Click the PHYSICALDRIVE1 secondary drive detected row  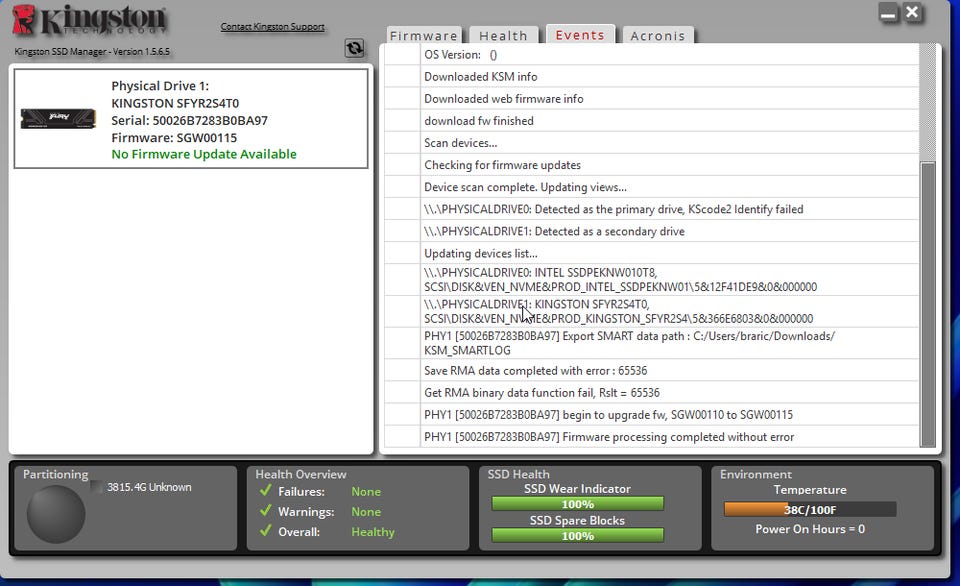coord(651,231)
